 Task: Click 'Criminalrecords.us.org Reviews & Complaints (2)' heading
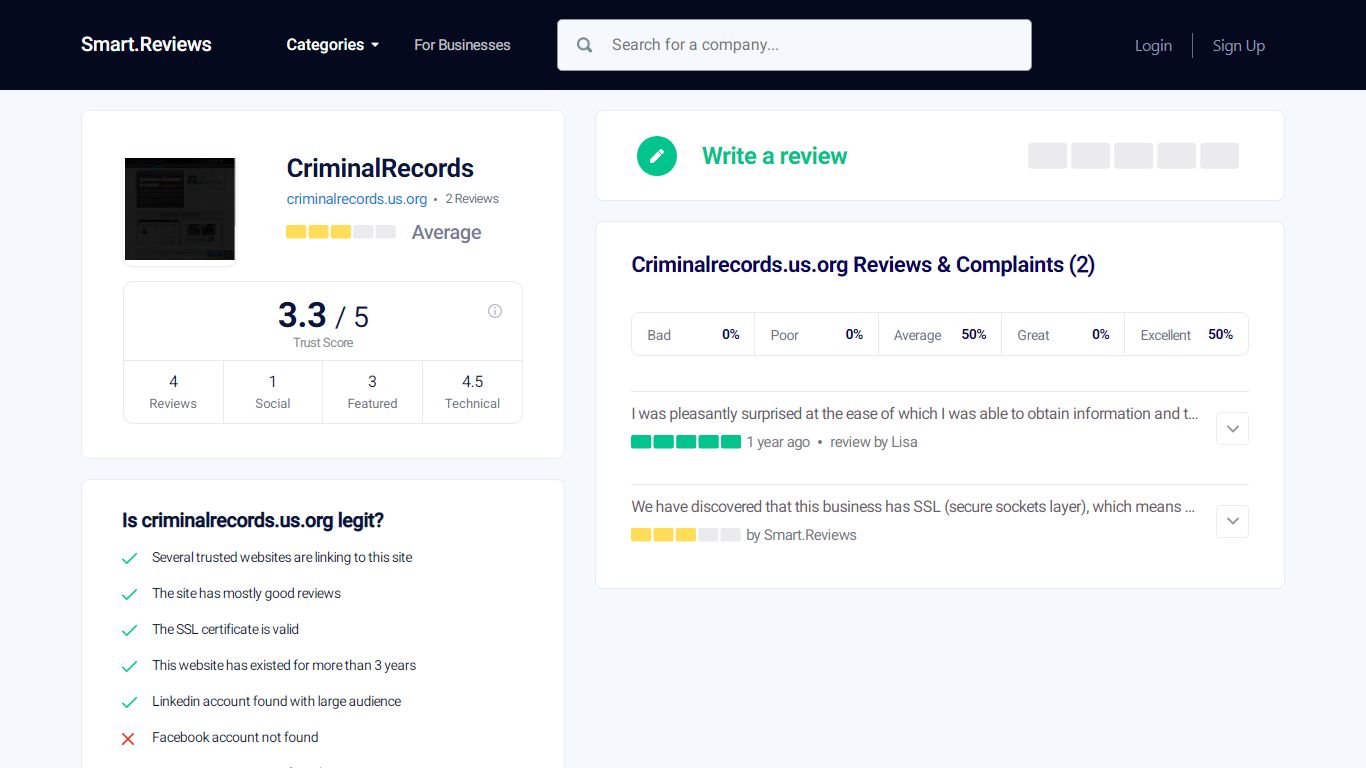[x=863, y=265]
